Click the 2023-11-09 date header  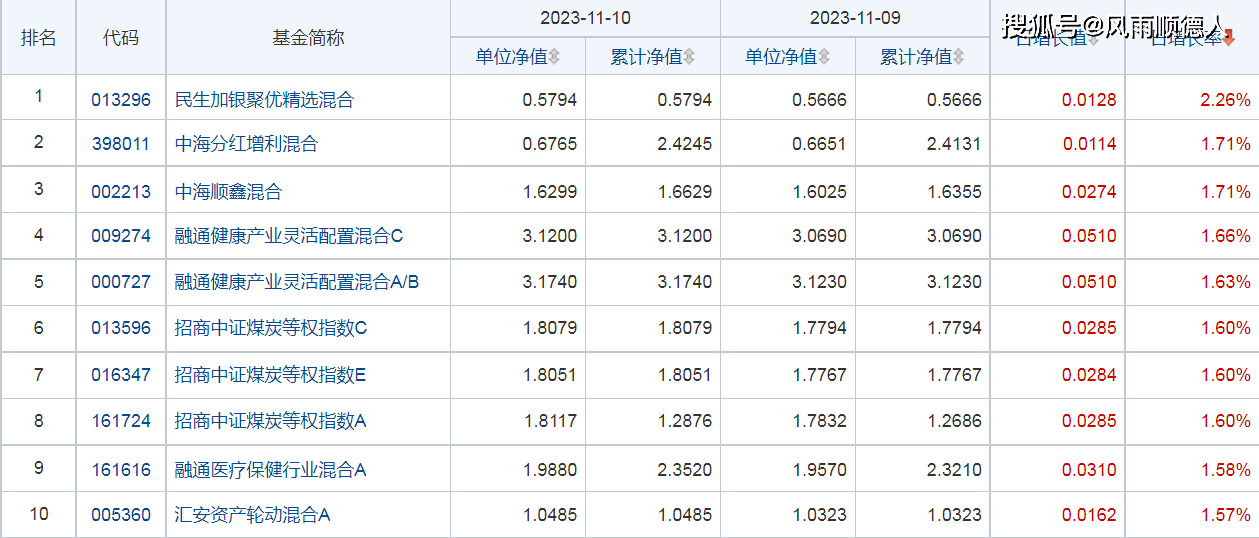click(x=855, y=18)
